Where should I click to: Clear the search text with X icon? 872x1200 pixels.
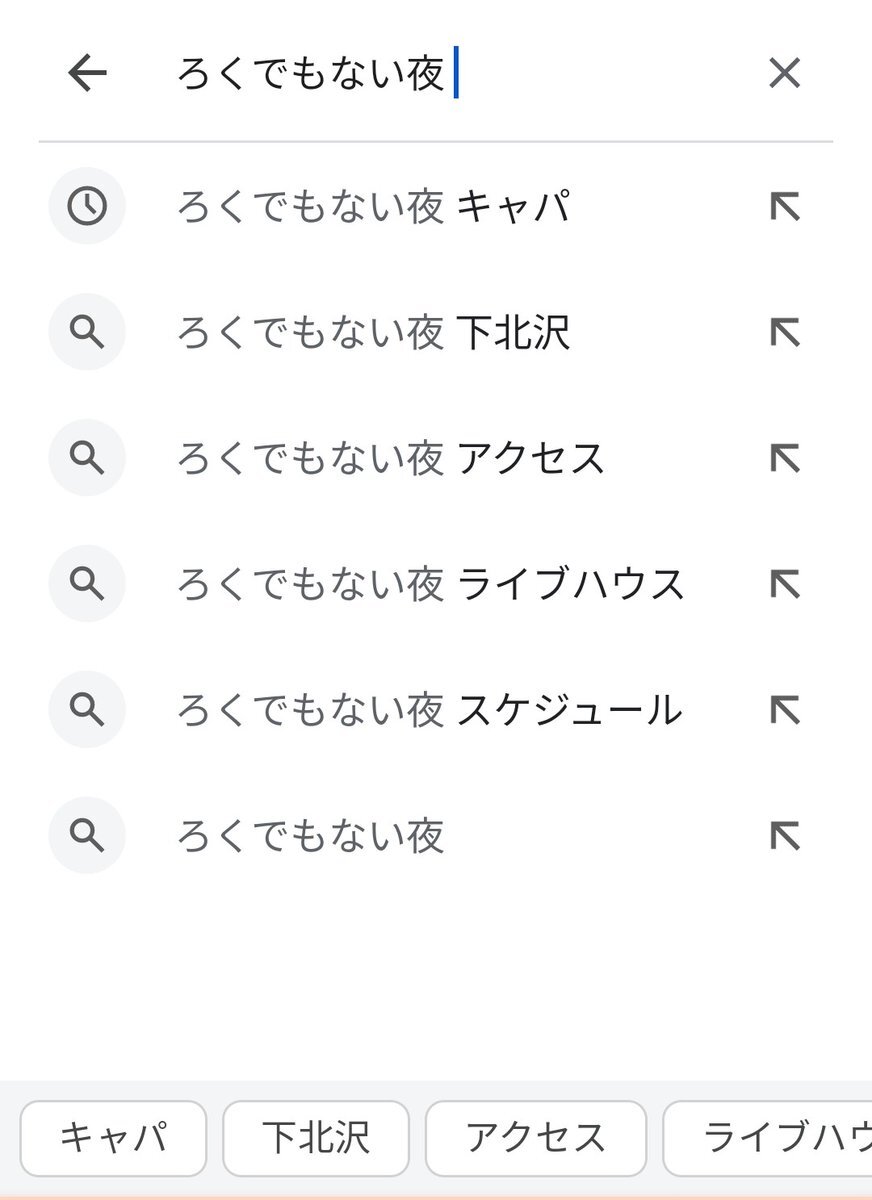[x=784, y=73]
